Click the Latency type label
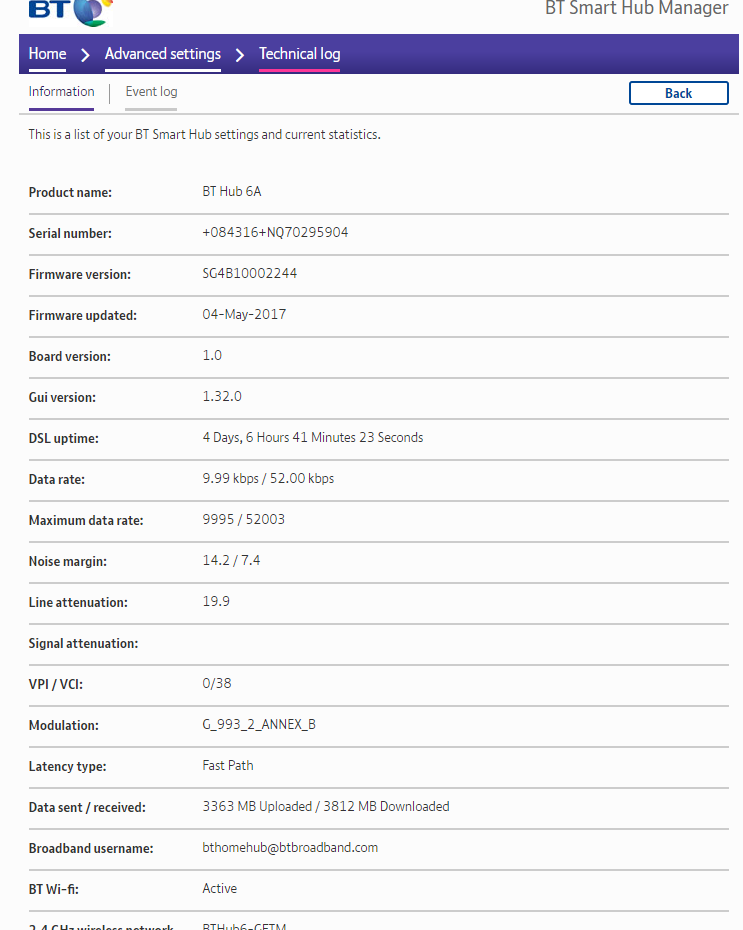 coord(68,767)
